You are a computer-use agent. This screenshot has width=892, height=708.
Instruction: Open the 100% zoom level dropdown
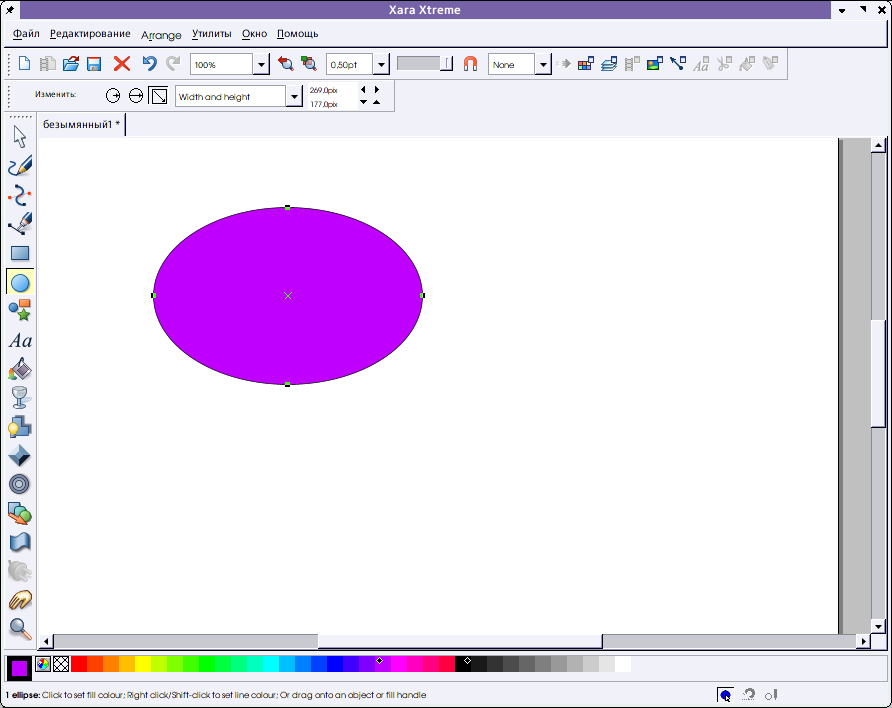click(261, 65)
